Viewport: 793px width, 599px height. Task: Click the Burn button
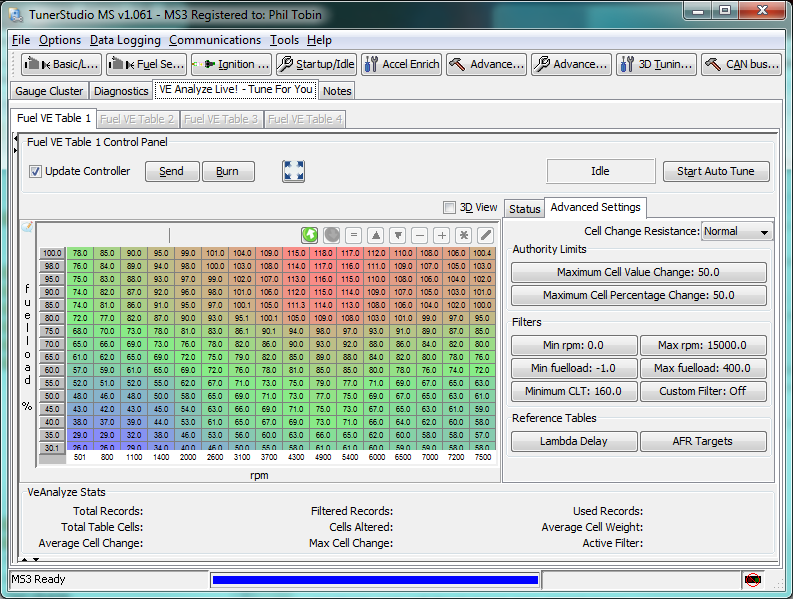228,171
